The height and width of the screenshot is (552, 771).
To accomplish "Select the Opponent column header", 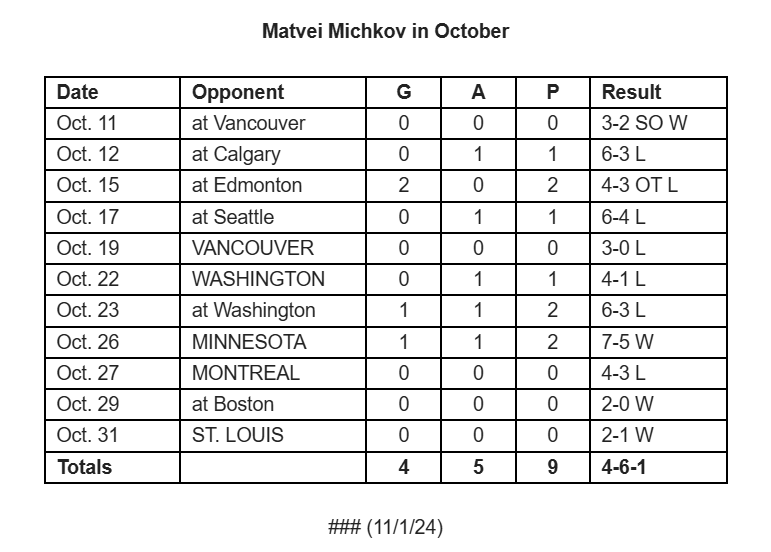I will pos(273,92).
